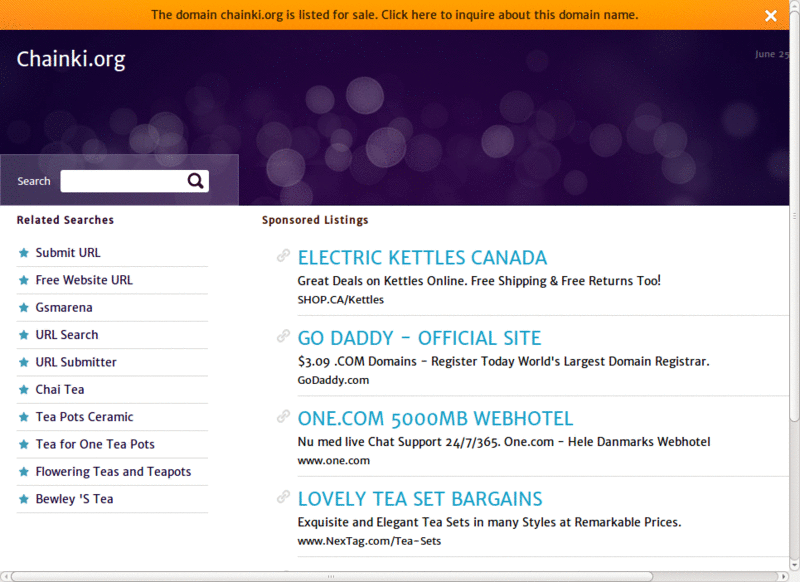The height and width of the screenshot is (582, 800).
Task: Click the www.NexTag.com/Tea-Sets URL text
Action: (x=369, y=541)
